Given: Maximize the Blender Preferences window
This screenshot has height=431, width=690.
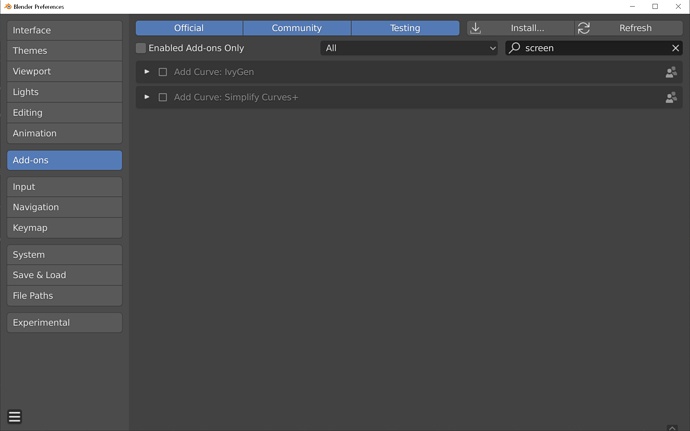Looking at the screenshot, I should (655, 6).
